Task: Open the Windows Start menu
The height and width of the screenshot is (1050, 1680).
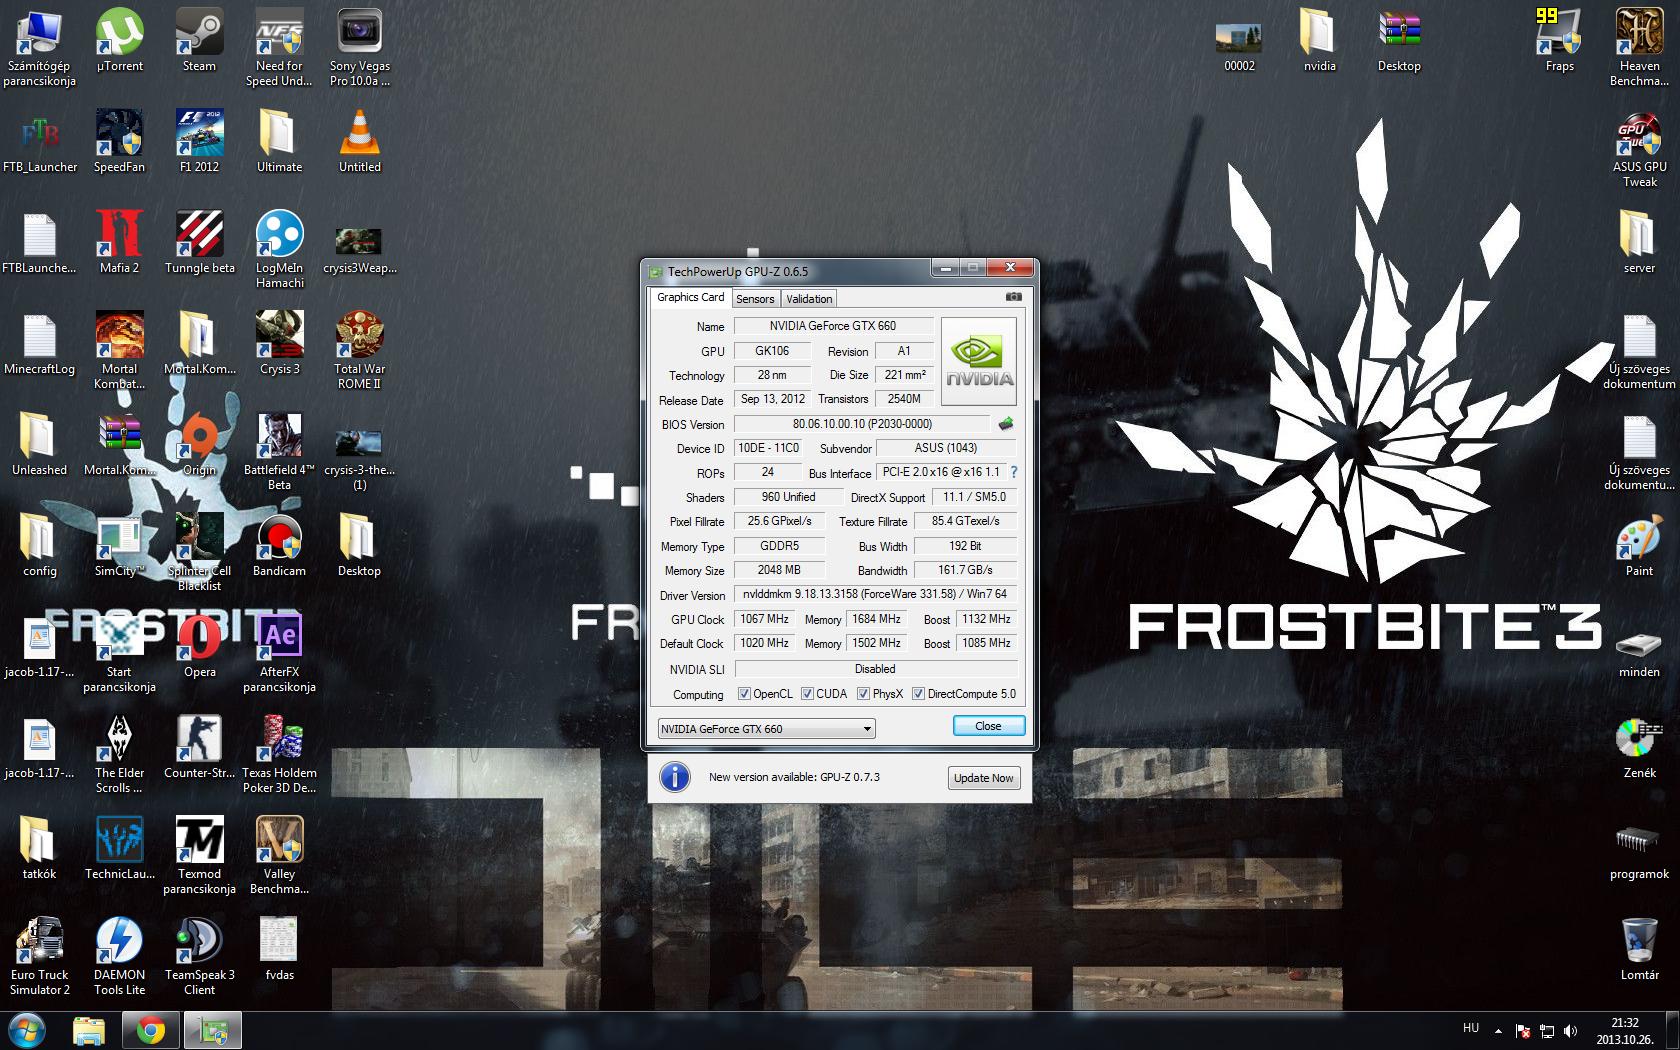Action: click(x=27, y=1029)
